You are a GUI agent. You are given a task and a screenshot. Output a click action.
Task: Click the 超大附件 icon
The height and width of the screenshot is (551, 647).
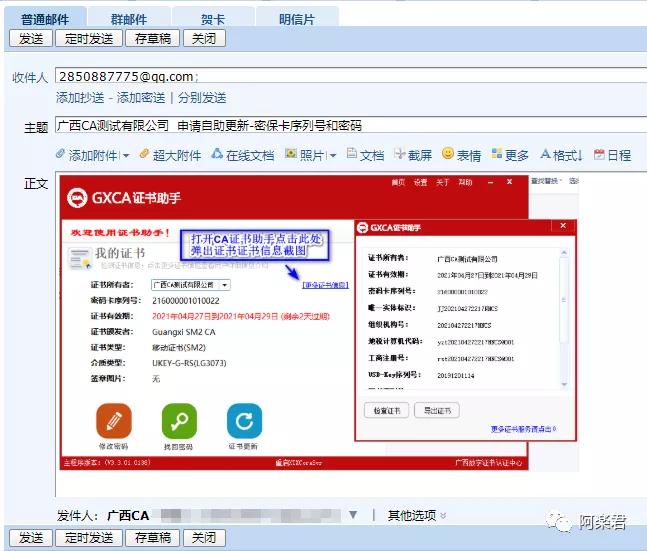coord(144,154)
